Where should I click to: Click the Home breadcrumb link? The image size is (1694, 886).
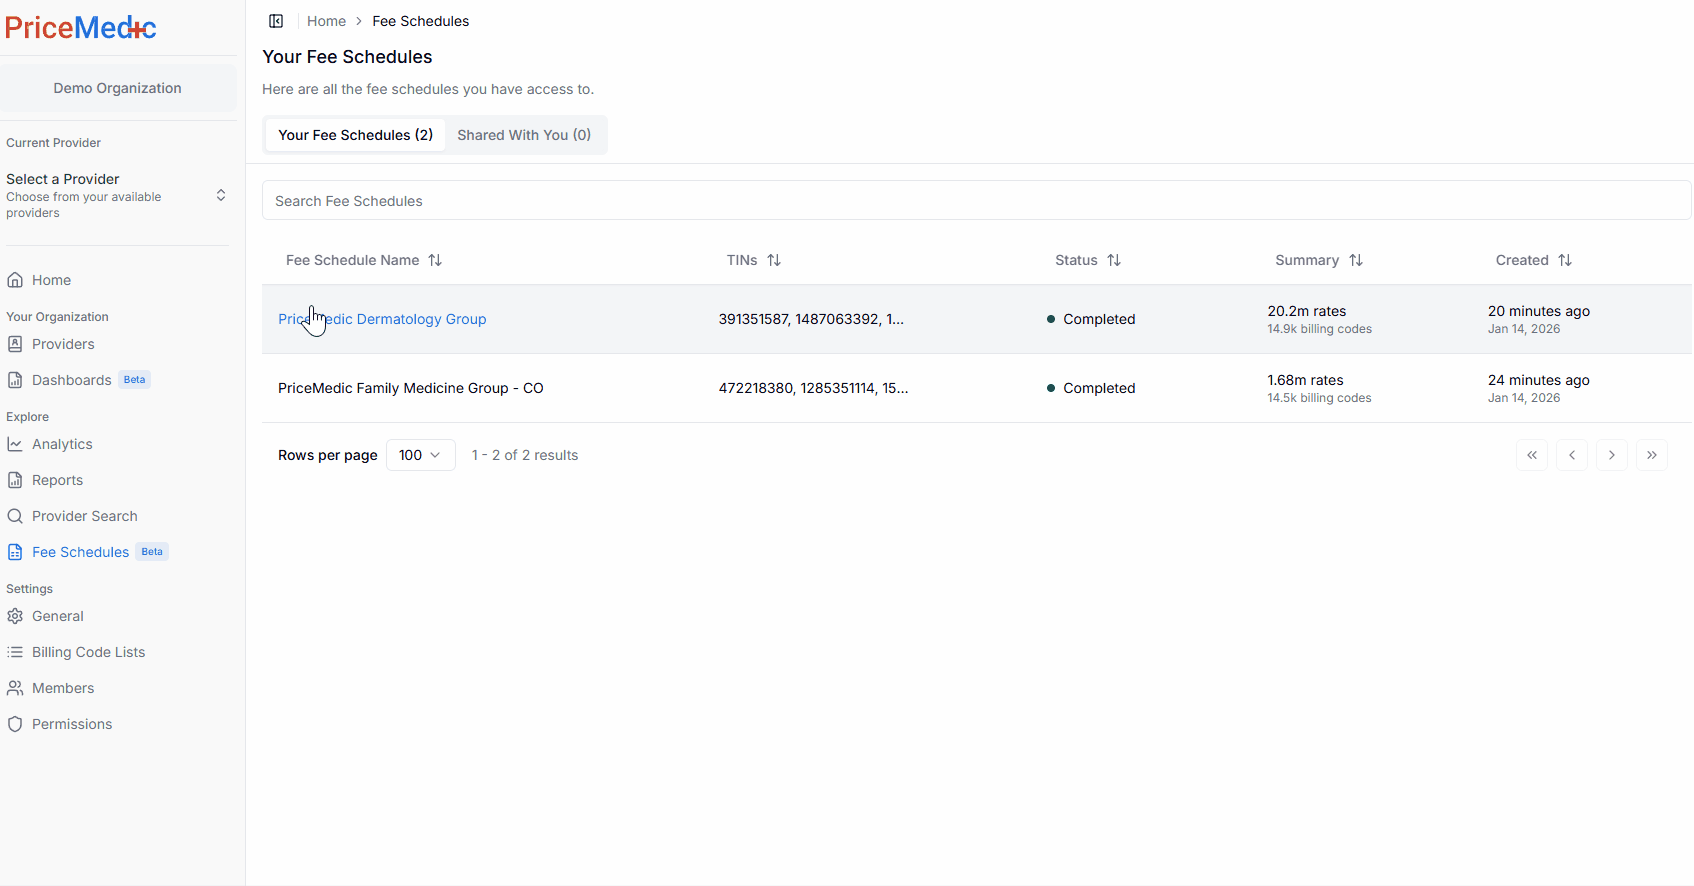coord(326,21)
